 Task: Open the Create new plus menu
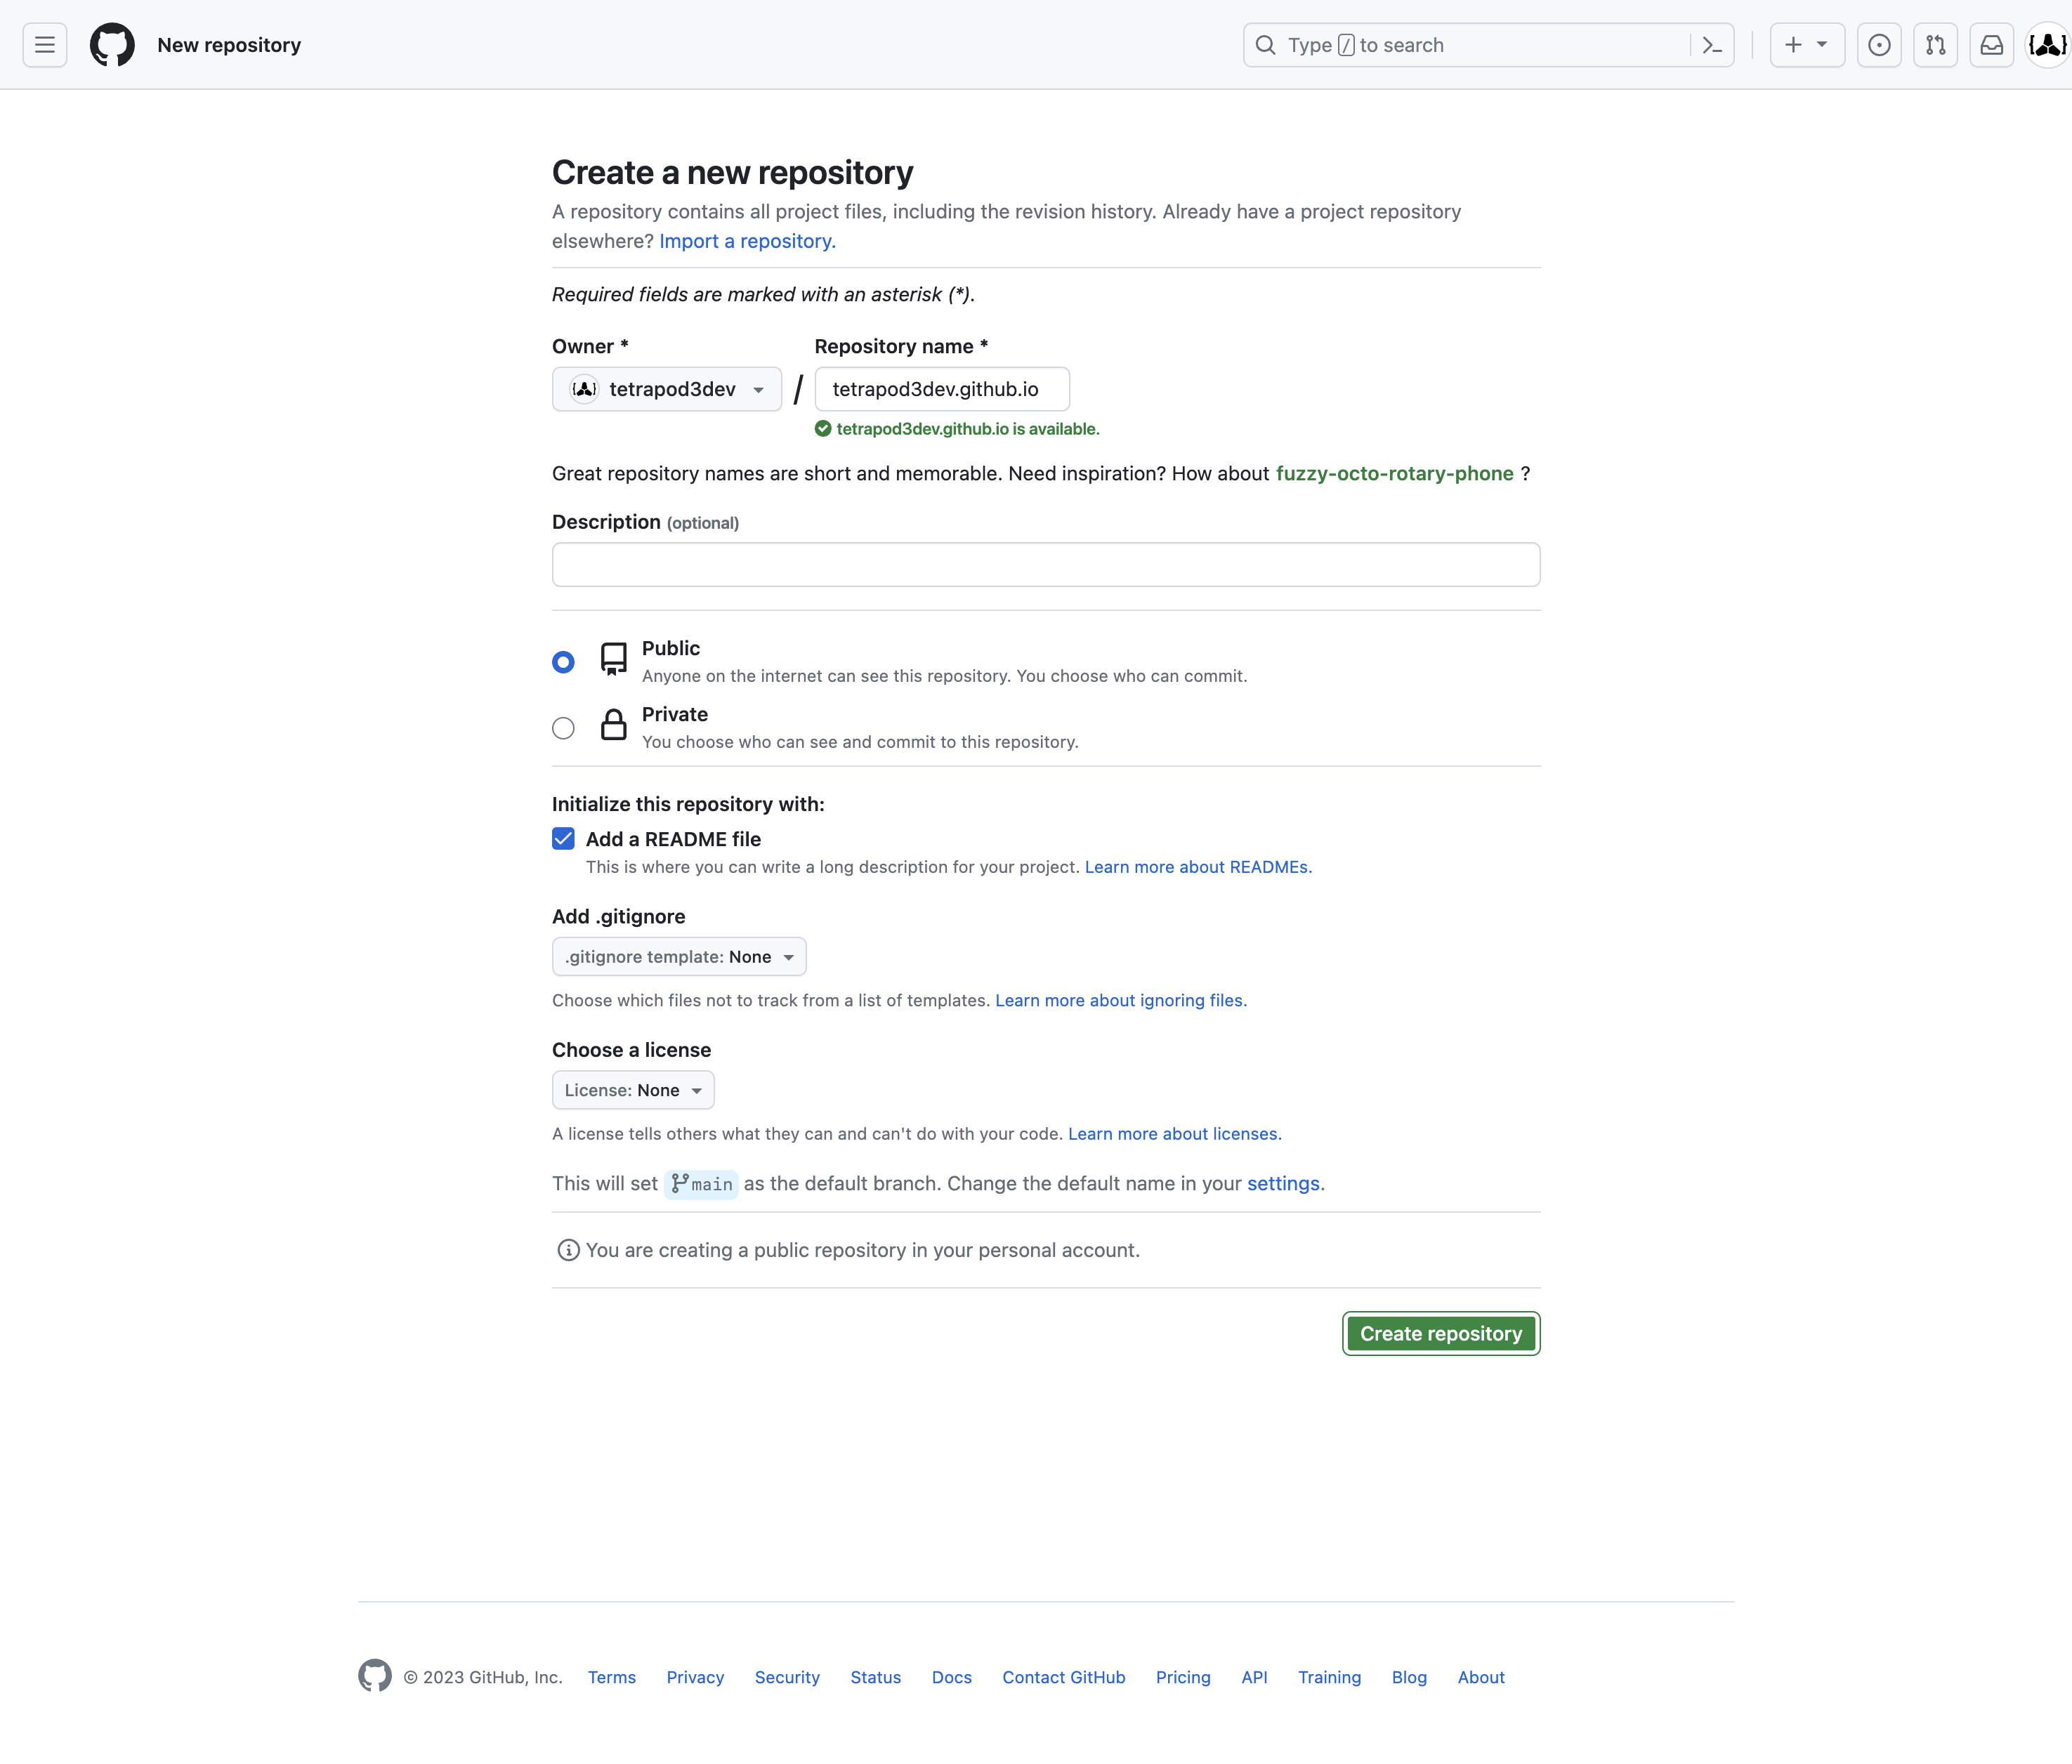click(x=1806, y=45)
